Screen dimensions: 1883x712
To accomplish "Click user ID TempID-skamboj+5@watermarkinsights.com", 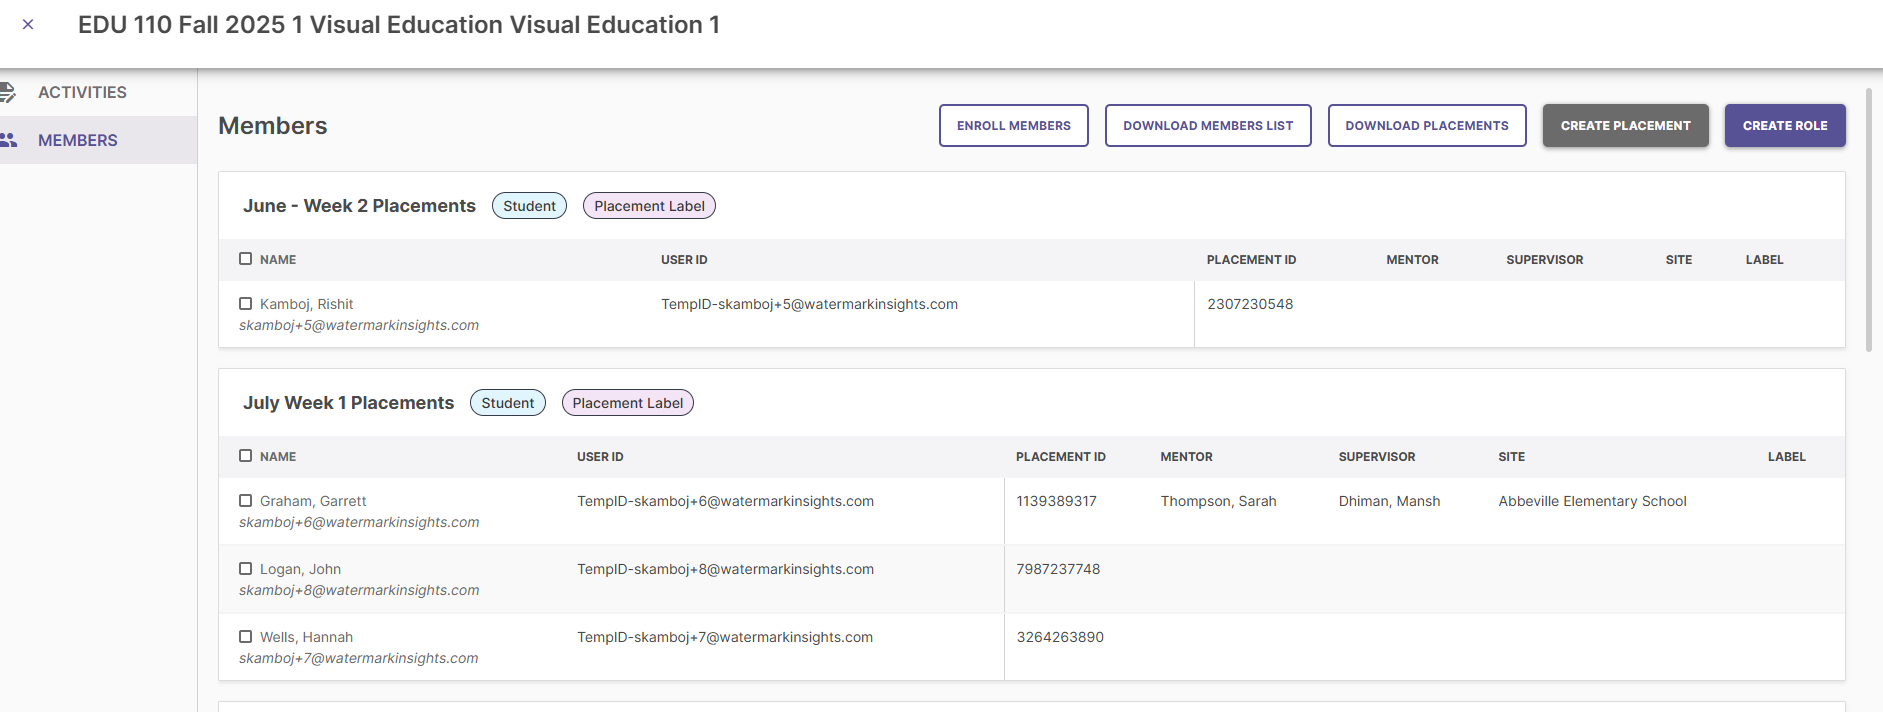I will tap(809, 304).
